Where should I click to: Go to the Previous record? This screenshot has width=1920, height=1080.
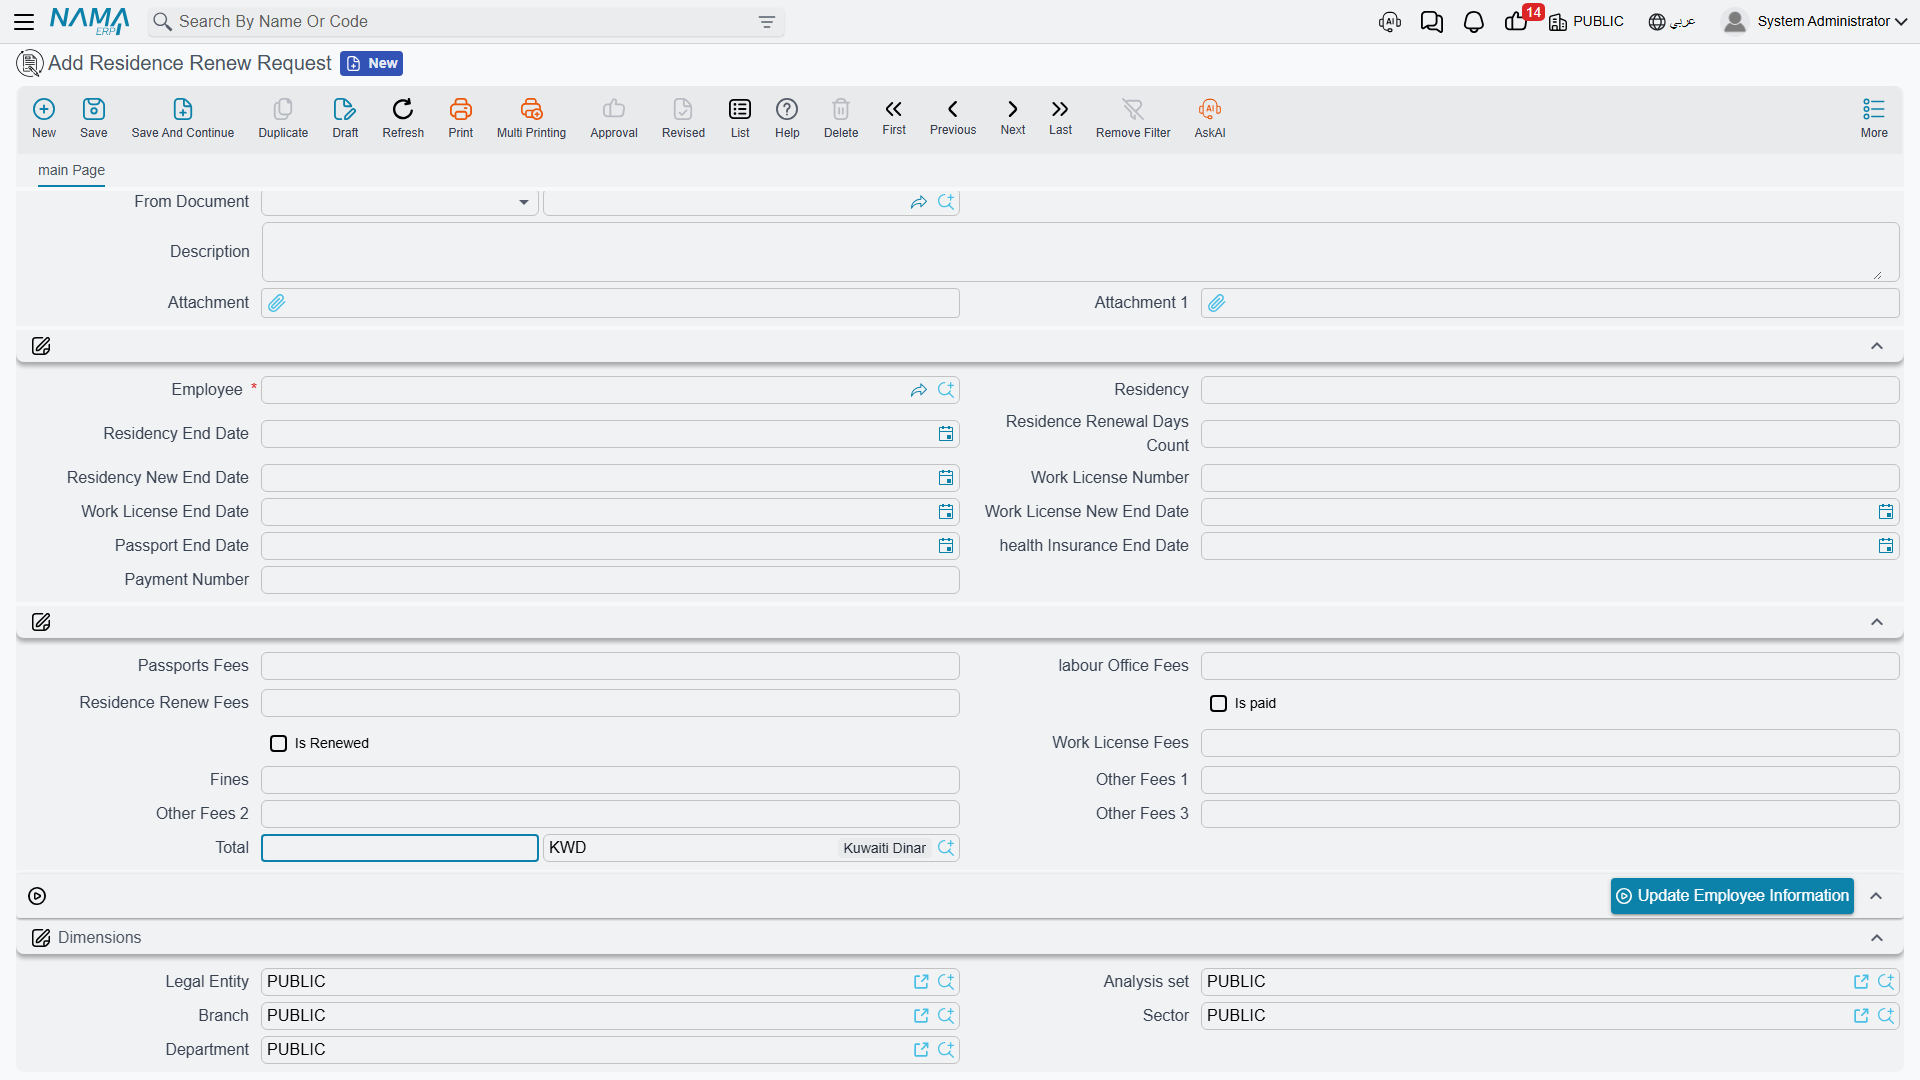tap(953, 116)
